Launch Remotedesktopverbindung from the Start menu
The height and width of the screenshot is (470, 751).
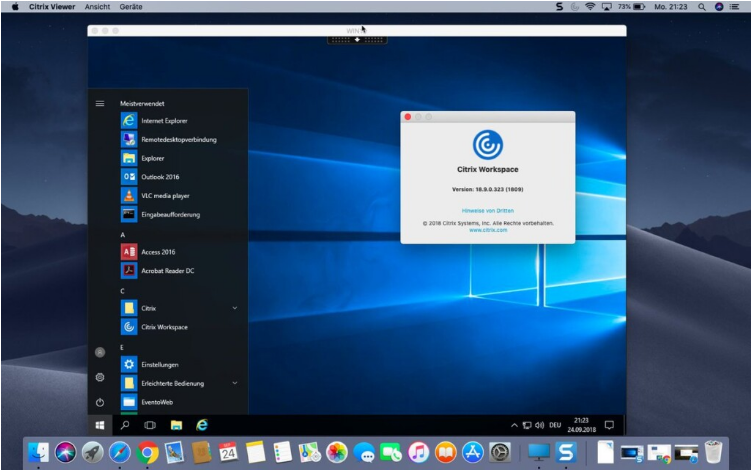177,139
